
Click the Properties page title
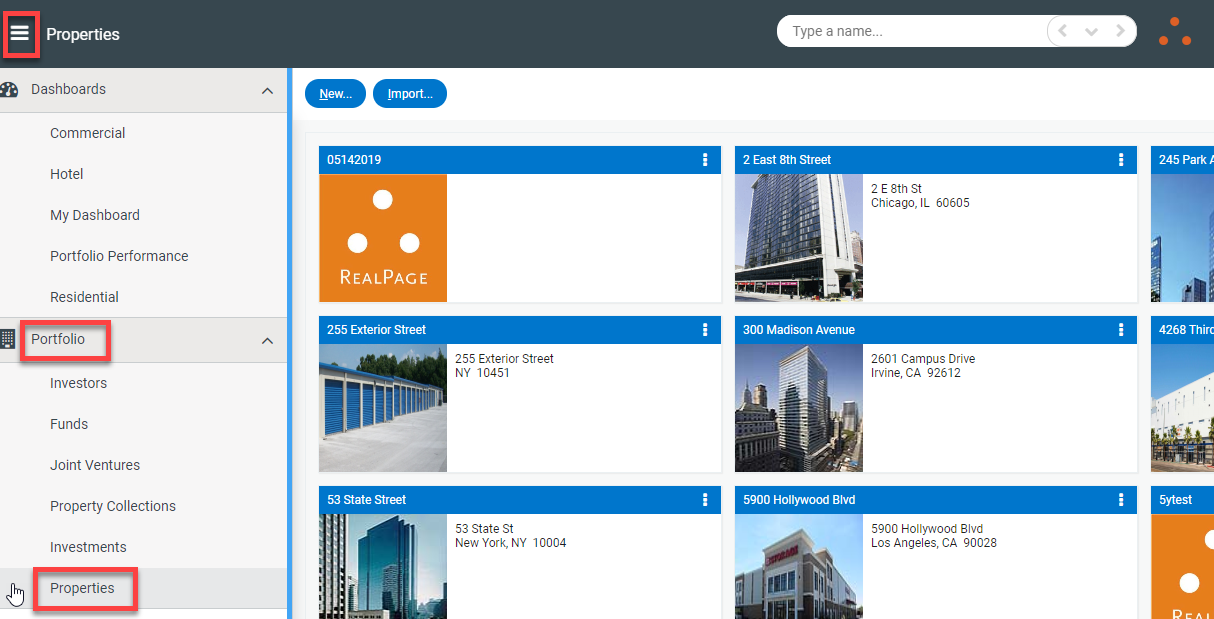click(83, 34)
